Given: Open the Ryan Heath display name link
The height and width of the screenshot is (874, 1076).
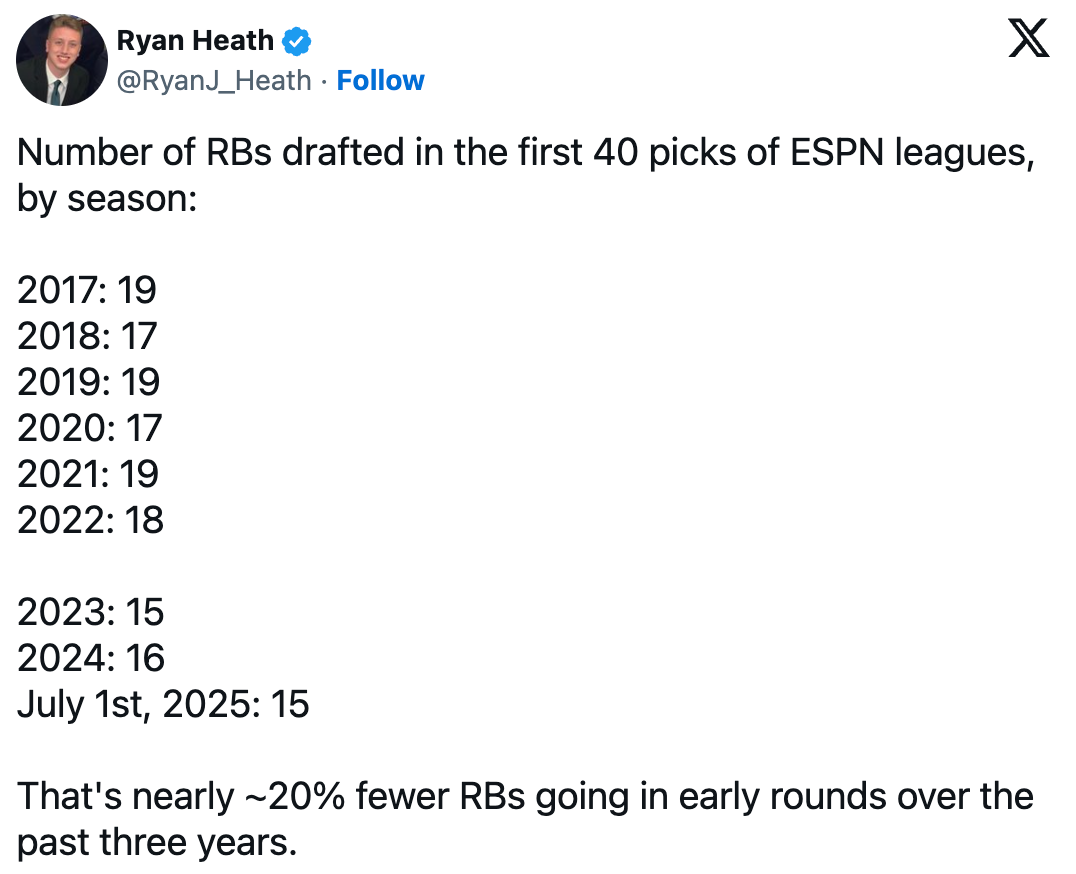Looking at the screenshot, I should 195,41.
